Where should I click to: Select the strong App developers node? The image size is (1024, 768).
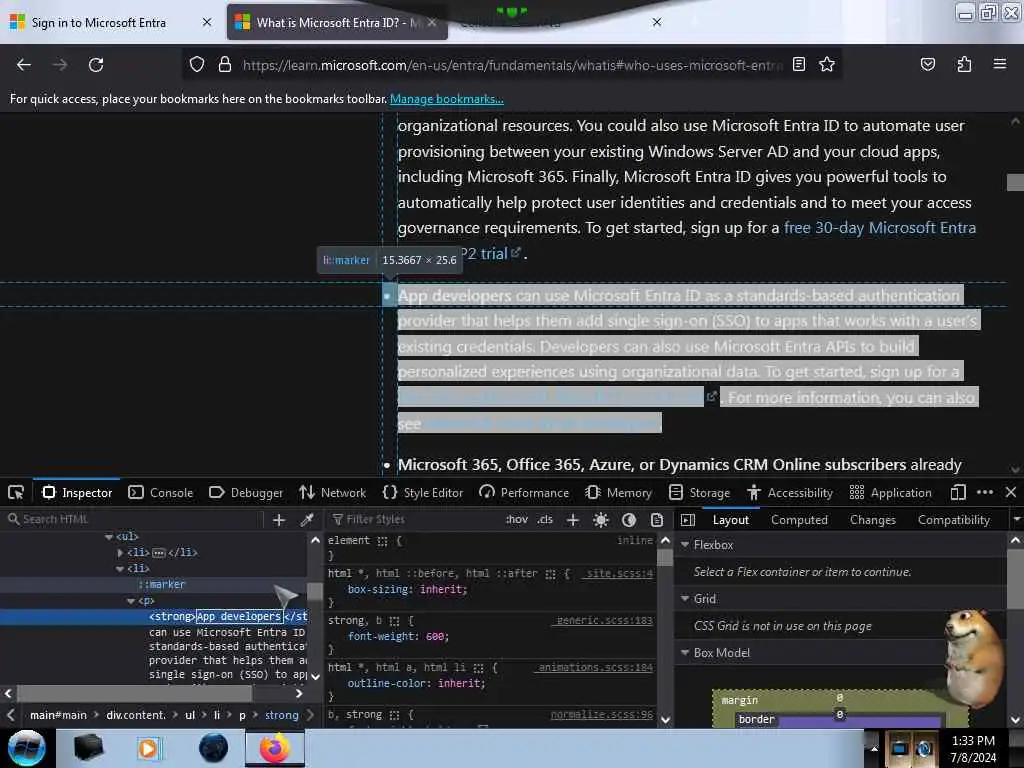[153, 616]
